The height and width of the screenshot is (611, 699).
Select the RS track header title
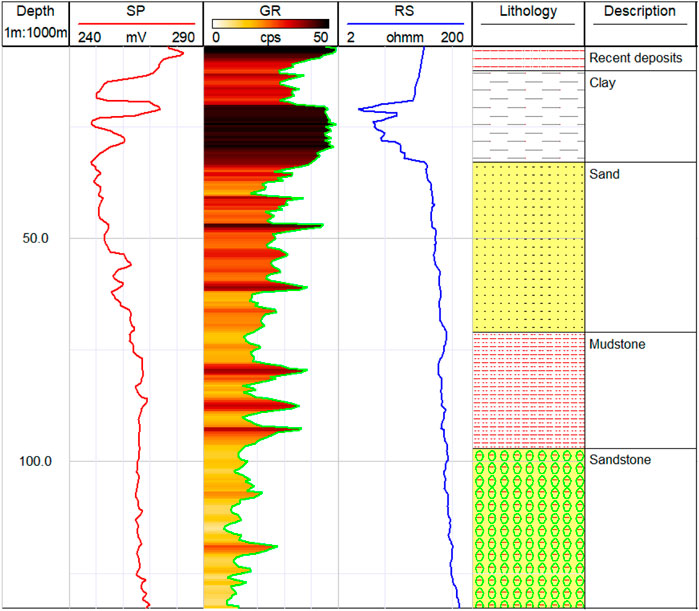[404, 11]
